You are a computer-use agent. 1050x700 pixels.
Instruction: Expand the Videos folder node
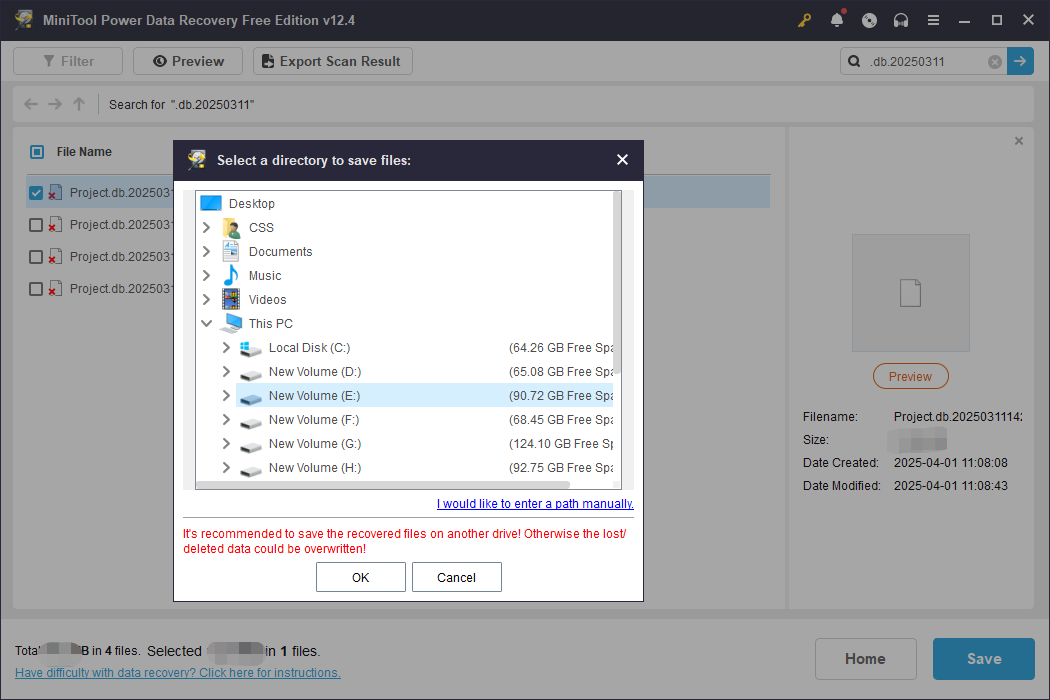click(207, 299)
